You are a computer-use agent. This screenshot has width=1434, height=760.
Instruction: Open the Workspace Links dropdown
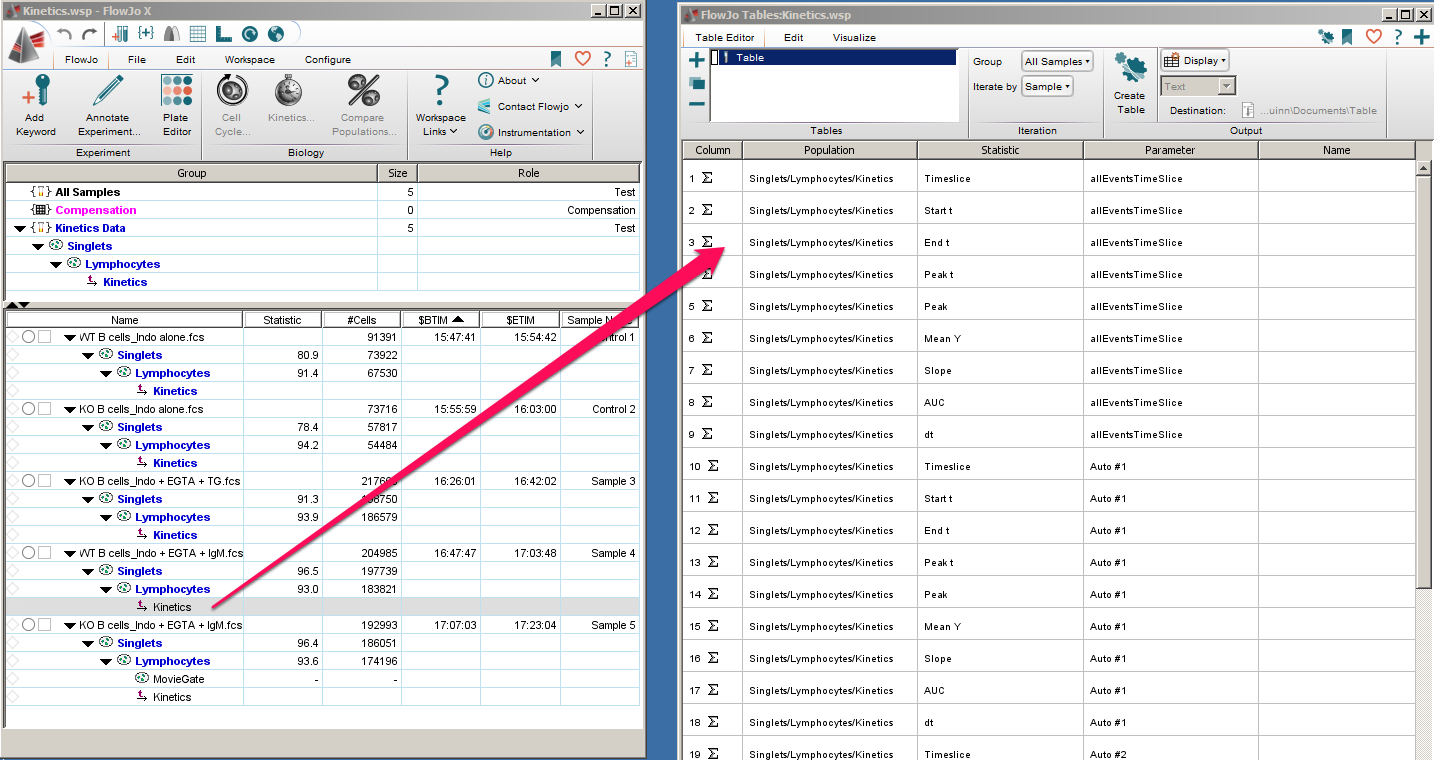[x=441, y=106]
